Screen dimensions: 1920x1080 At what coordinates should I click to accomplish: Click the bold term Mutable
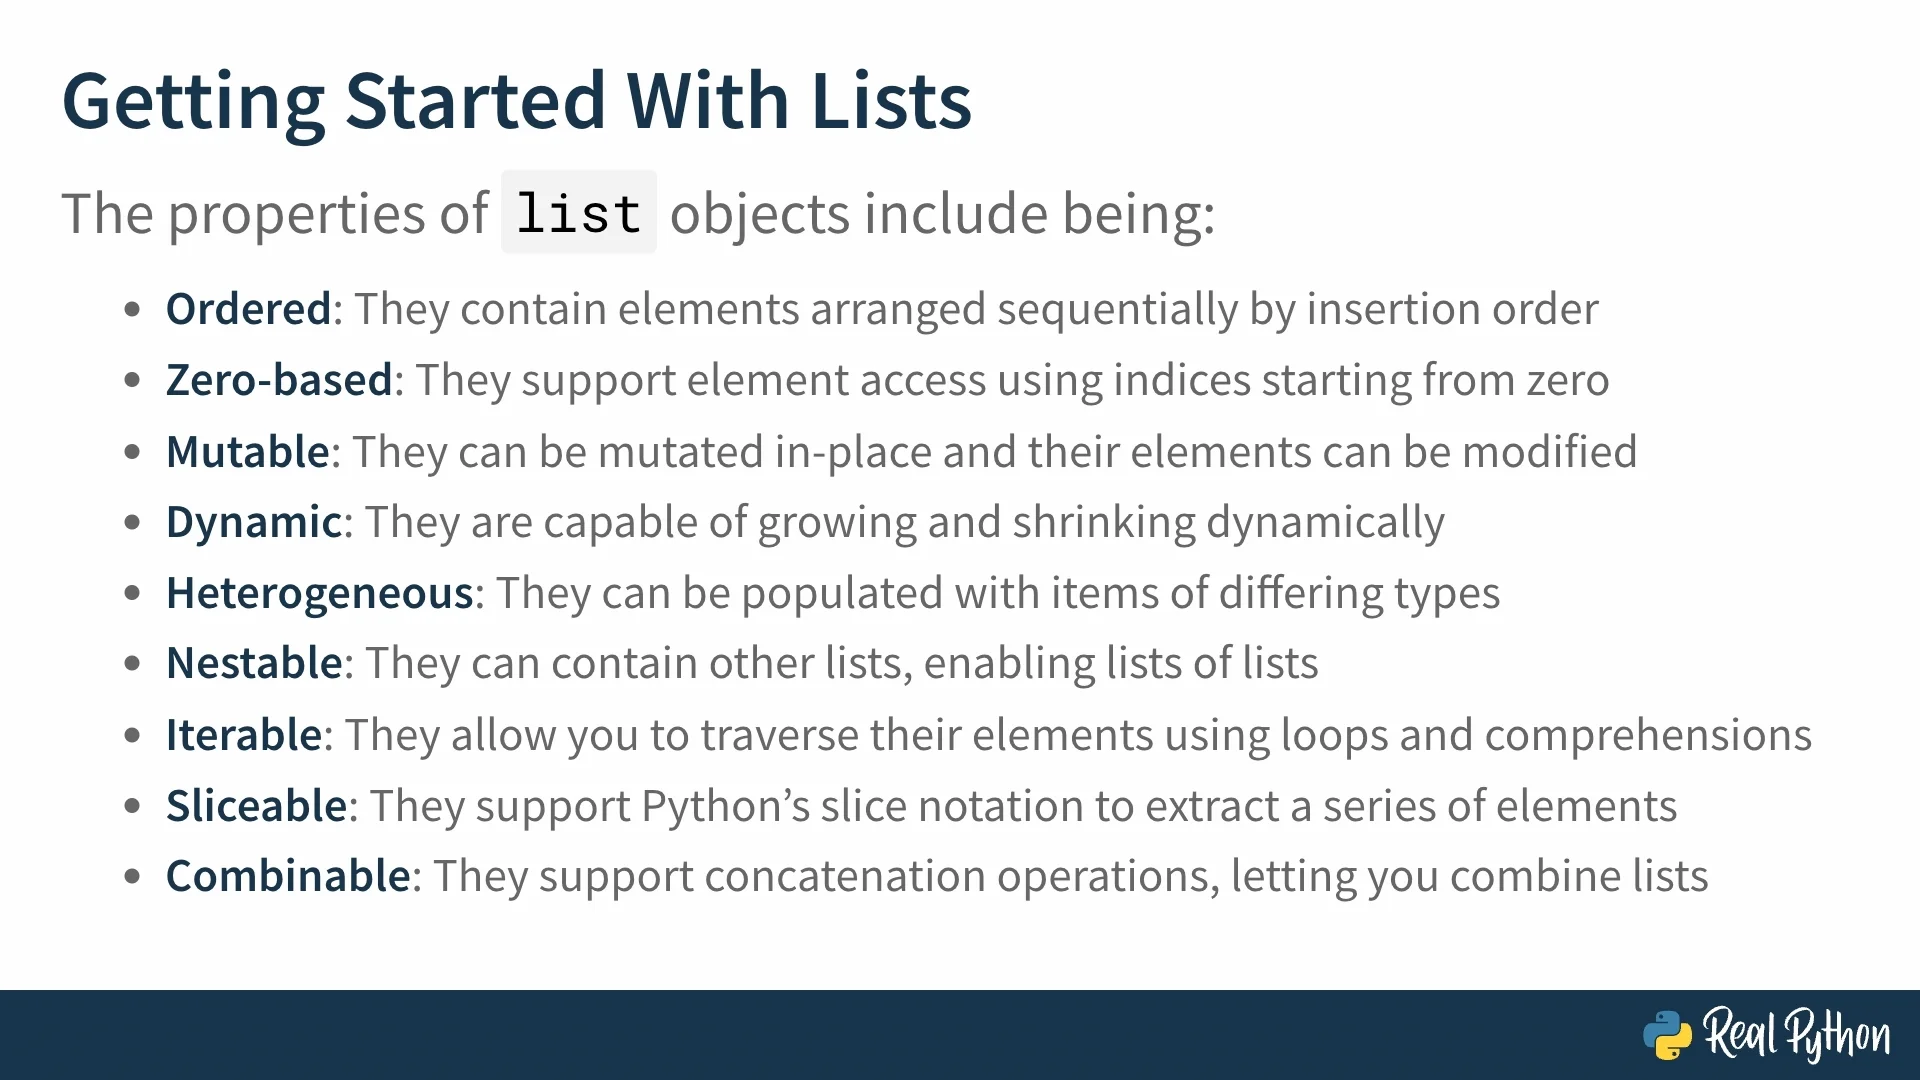click(248, 452)
